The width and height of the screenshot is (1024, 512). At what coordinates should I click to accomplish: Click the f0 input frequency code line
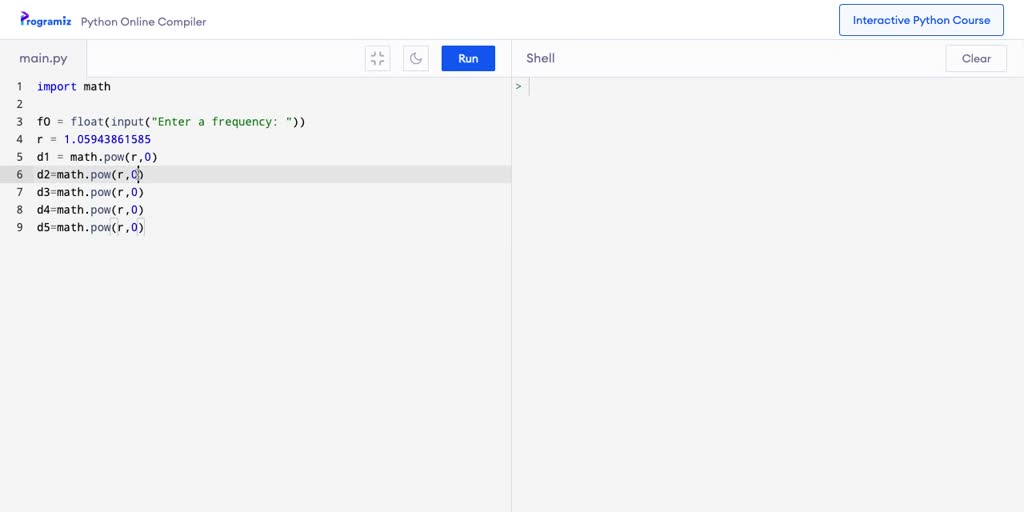tap(170, 122)
